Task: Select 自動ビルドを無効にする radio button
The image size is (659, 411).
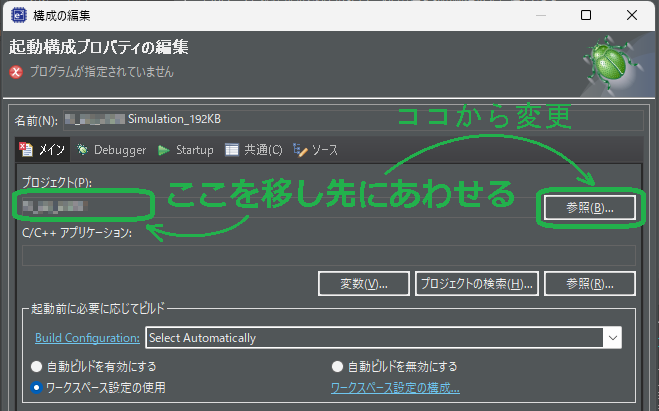Action: (338, 366)
